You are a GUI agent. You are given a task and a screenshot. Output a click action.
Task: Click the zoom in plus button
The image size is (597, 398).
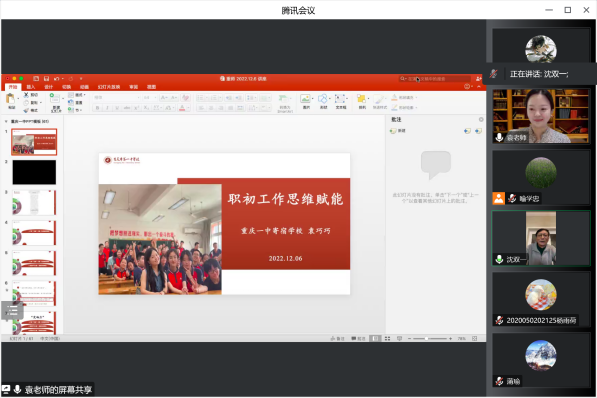coord(450,338)
